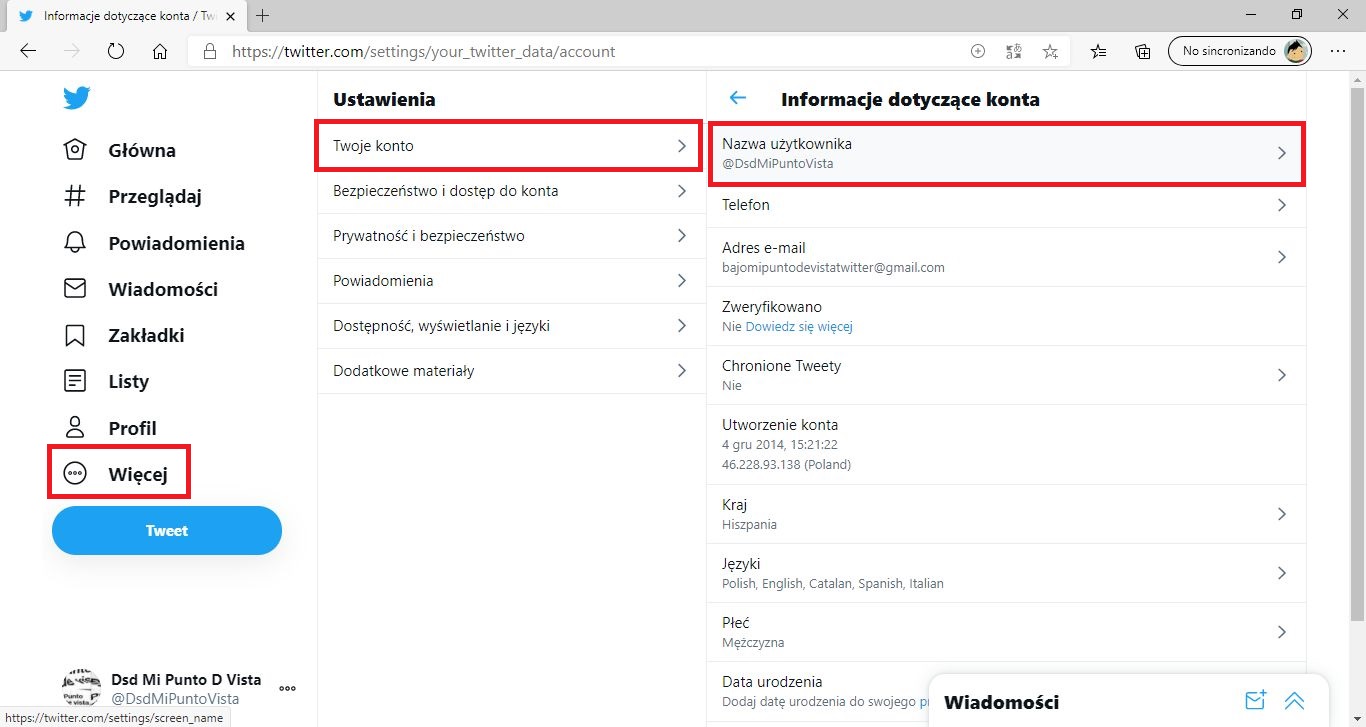
Task: Open browser settings ellipsis menu
Action: tap(1338, 51)
